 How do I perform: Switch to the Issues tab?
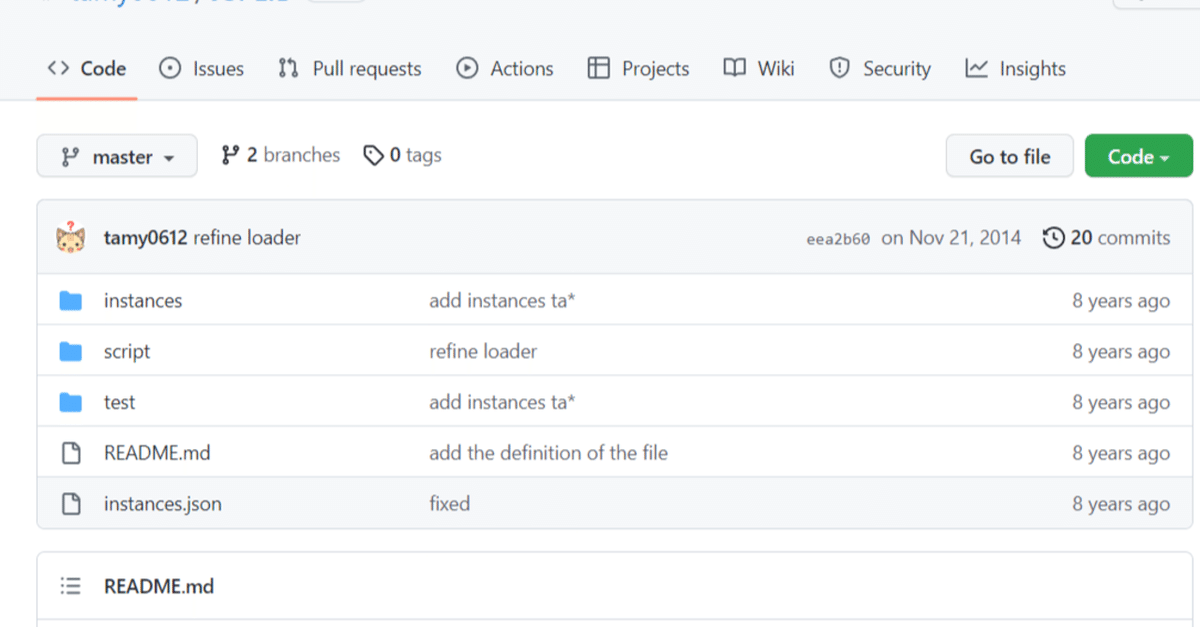tap(202, 69)
